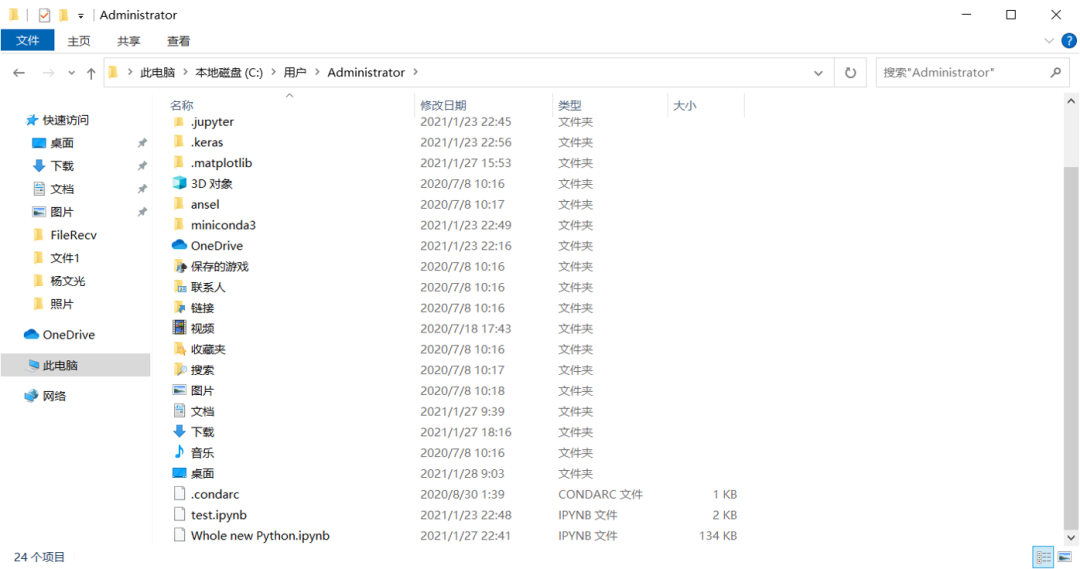Click the 保存的游戏 folder icon
1080x569 pixels.
[179, 266]
